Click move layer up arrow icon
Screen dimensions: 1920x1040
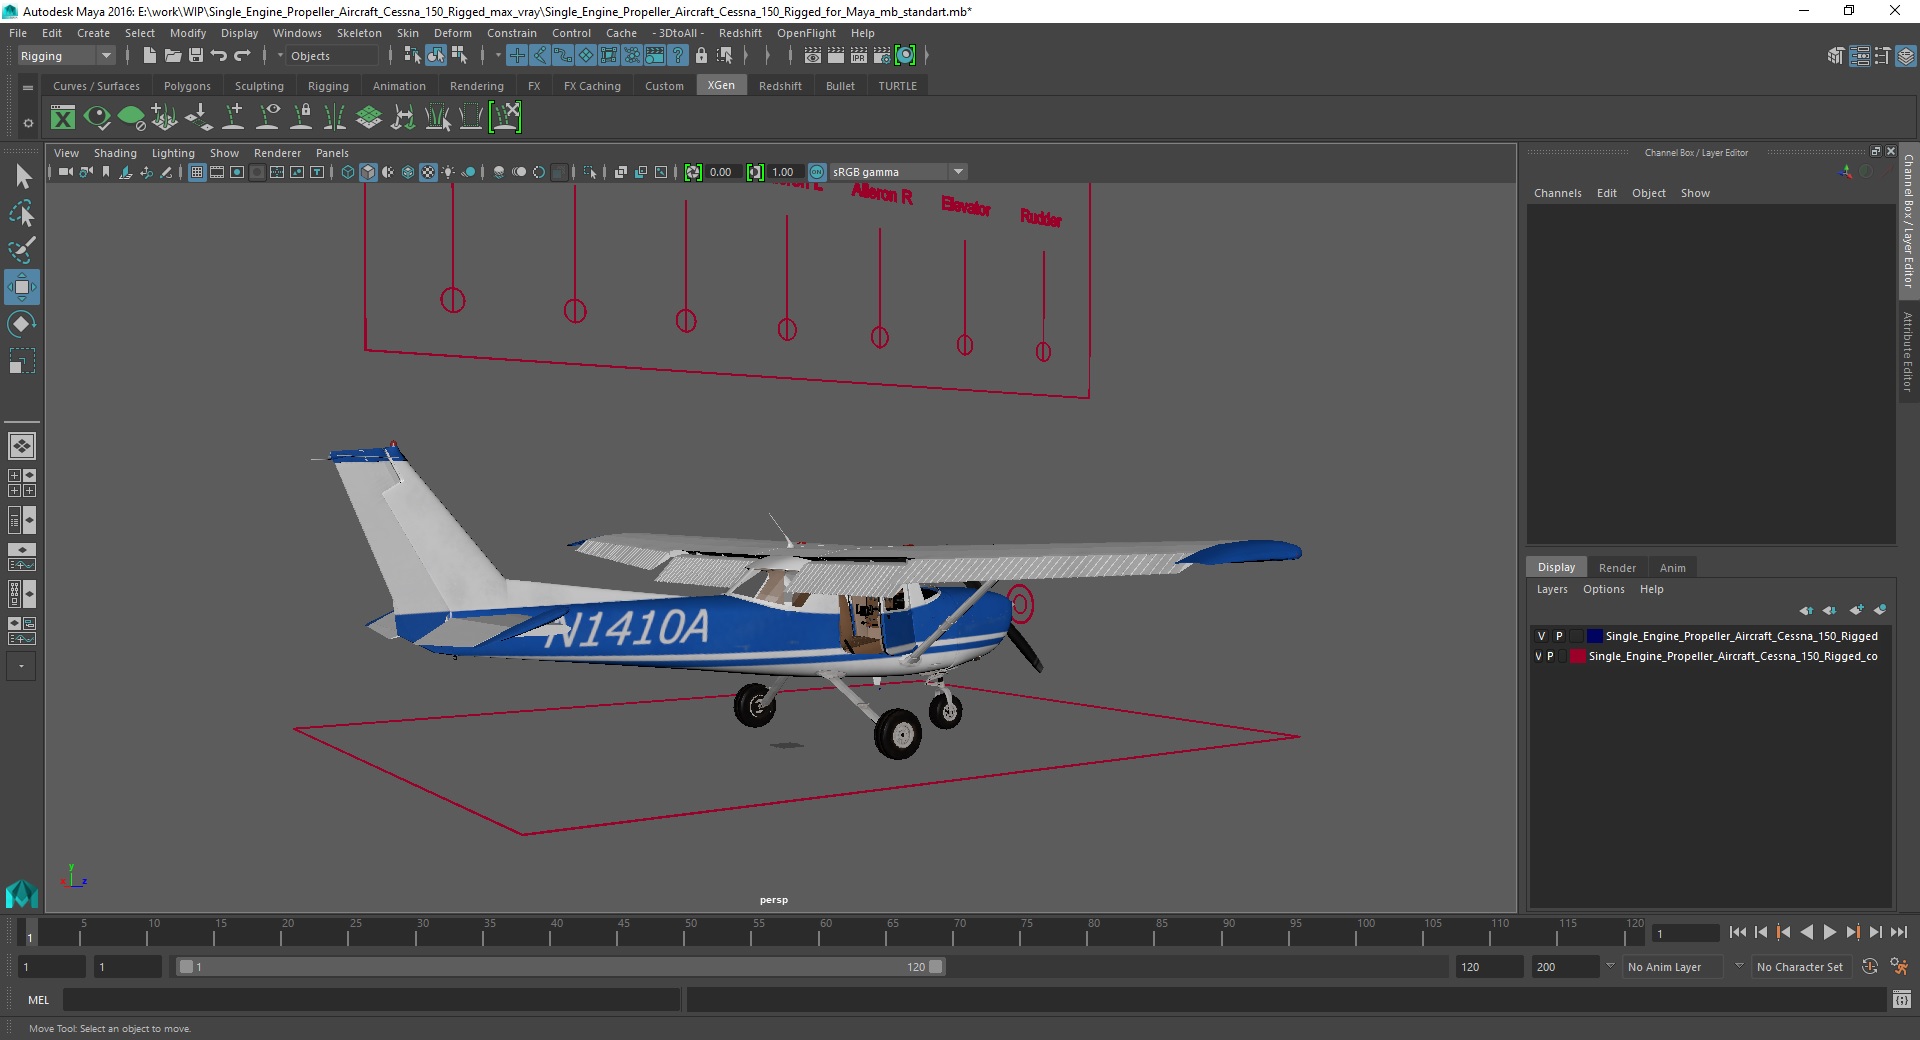(x=1806, y=610)
